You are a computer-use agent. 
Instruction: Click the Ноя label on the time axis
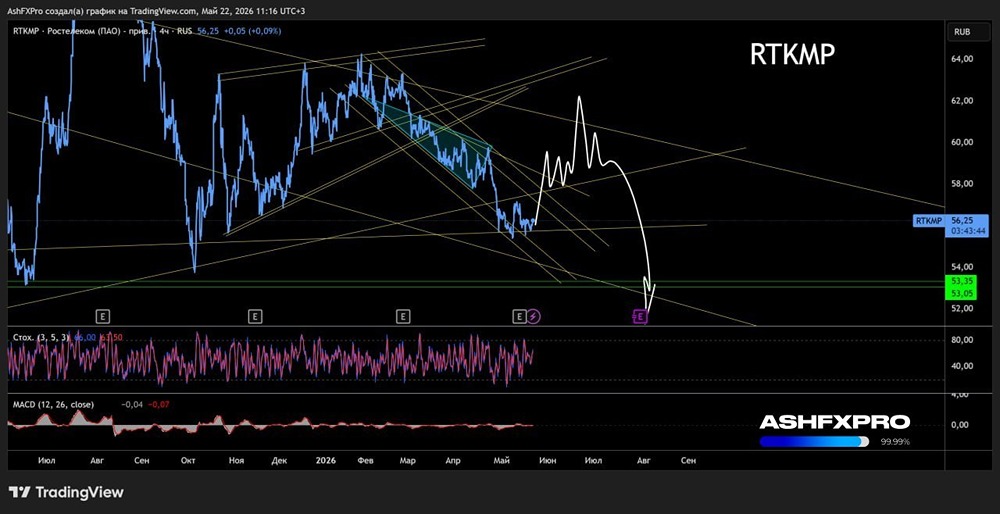tap(235, 460)
